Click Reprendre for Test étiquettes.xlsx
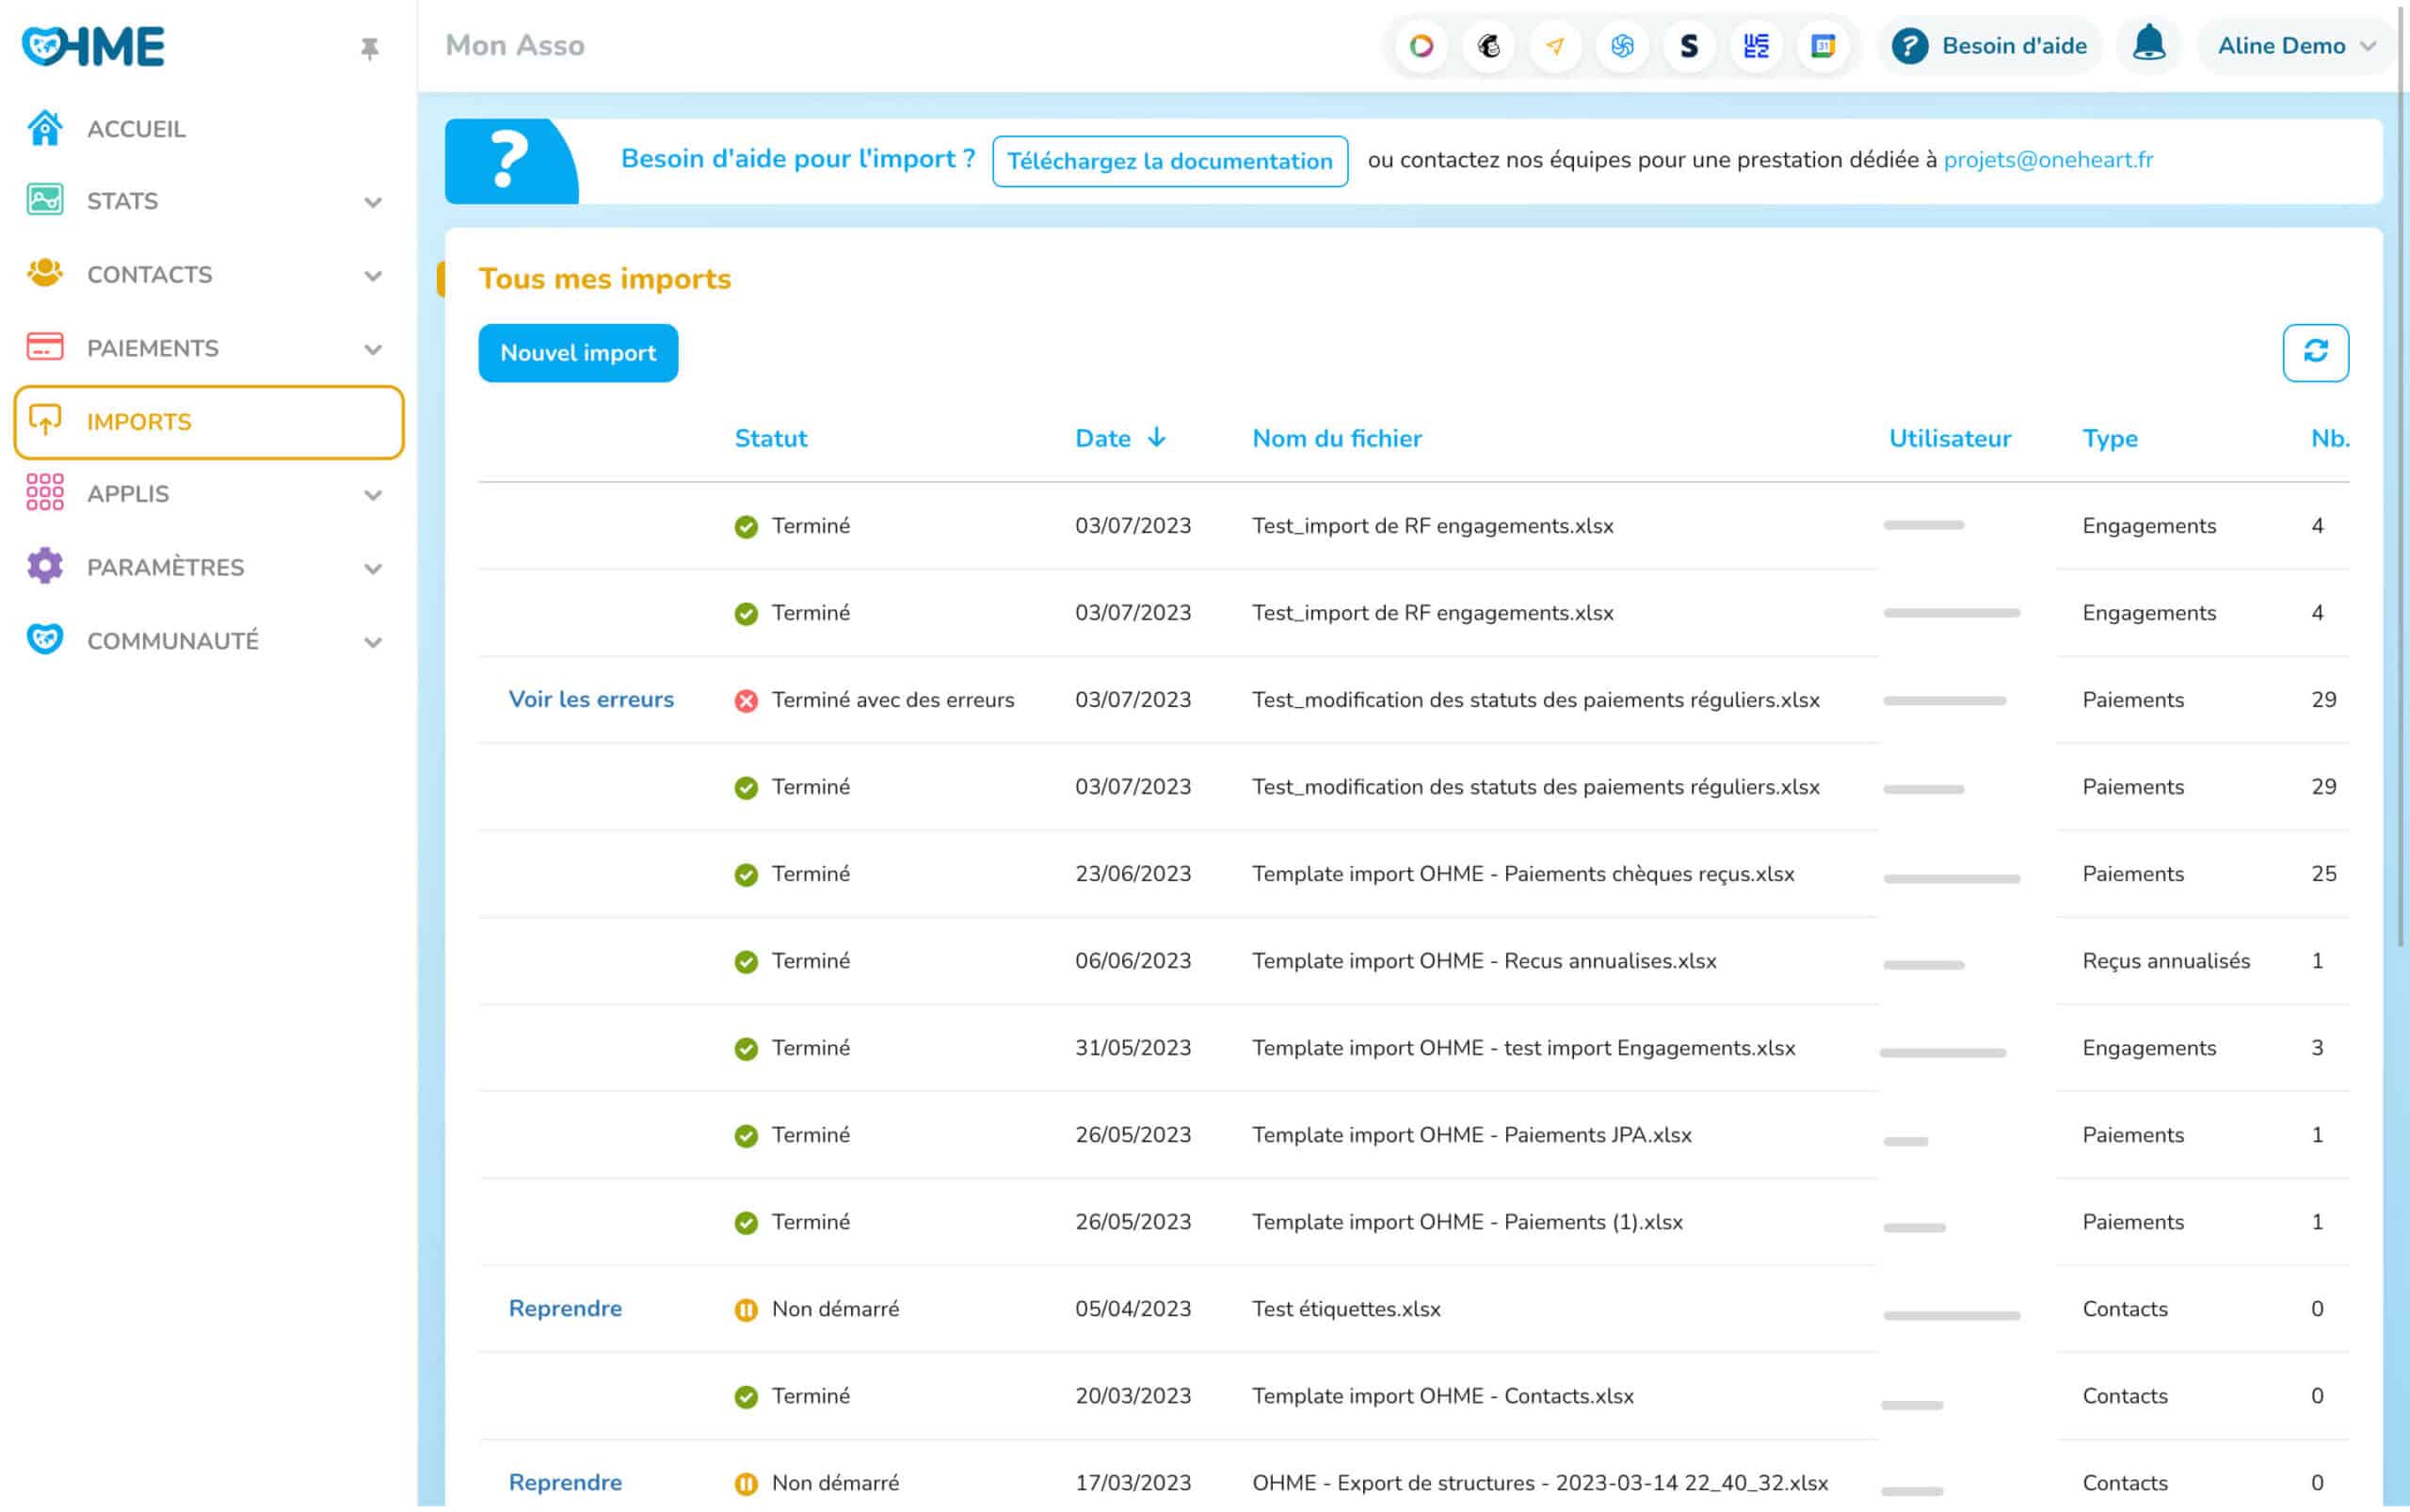The height and width of the screenshot is (1512, 2410). [x=565, y=1309]
